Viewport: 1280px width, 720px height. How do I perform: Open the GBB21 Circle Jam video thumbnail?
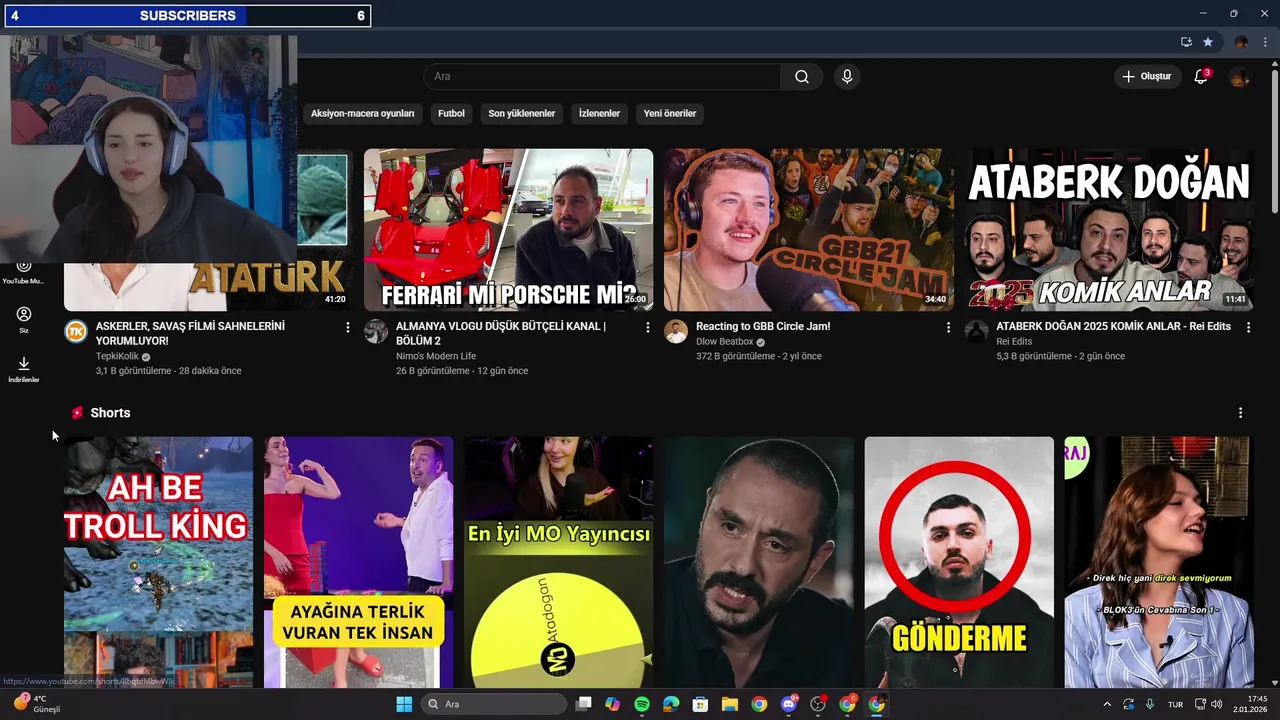coord(808,230)
